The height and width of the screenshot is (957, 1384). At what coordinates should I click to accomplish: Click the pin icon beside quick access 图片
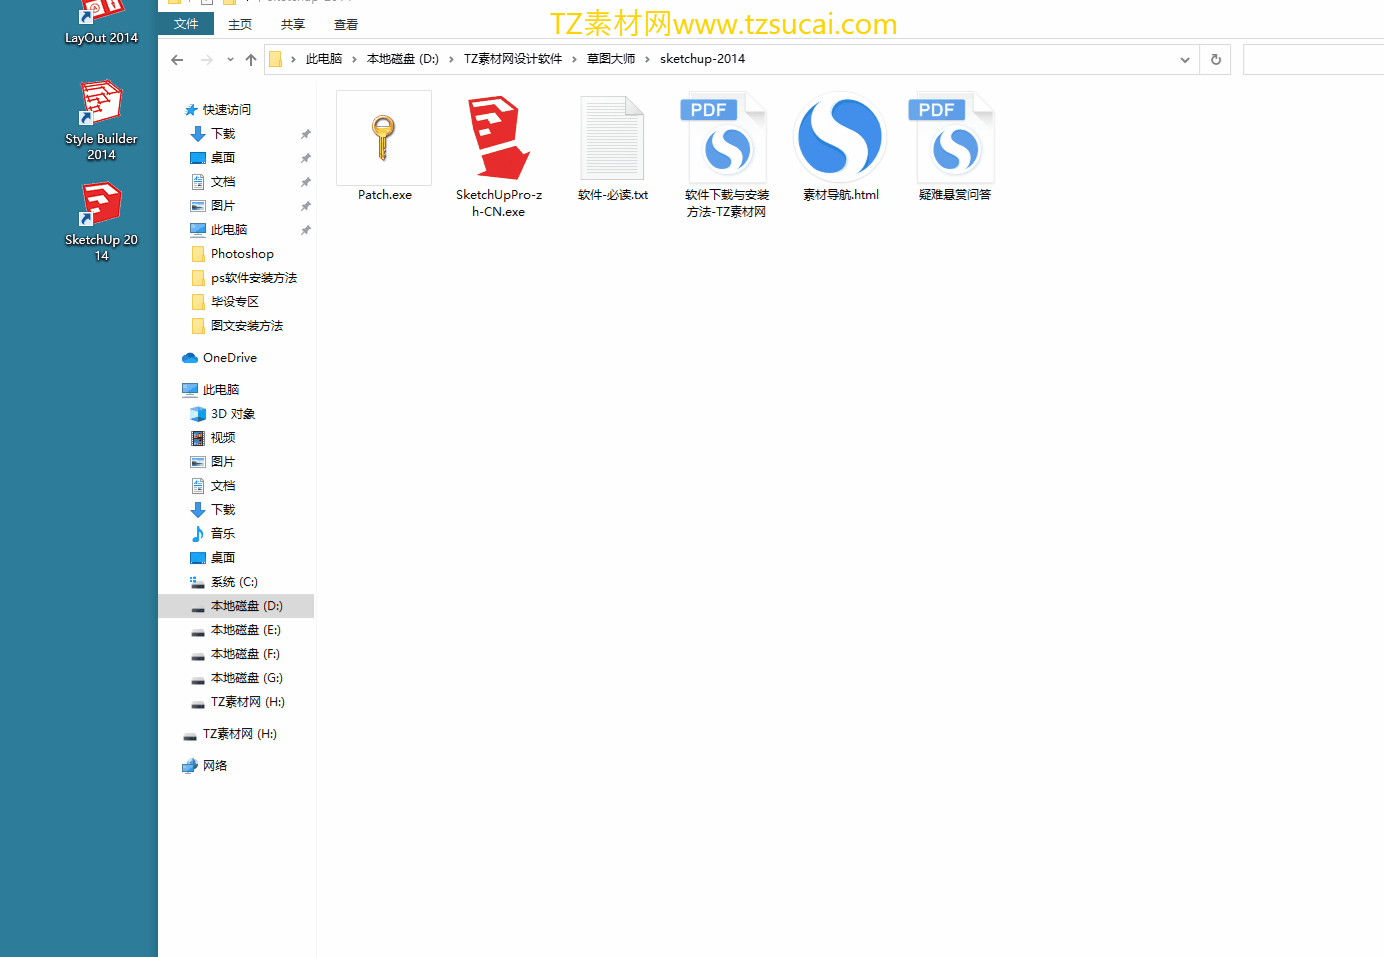pyautogui.click(x=306, y=206)
